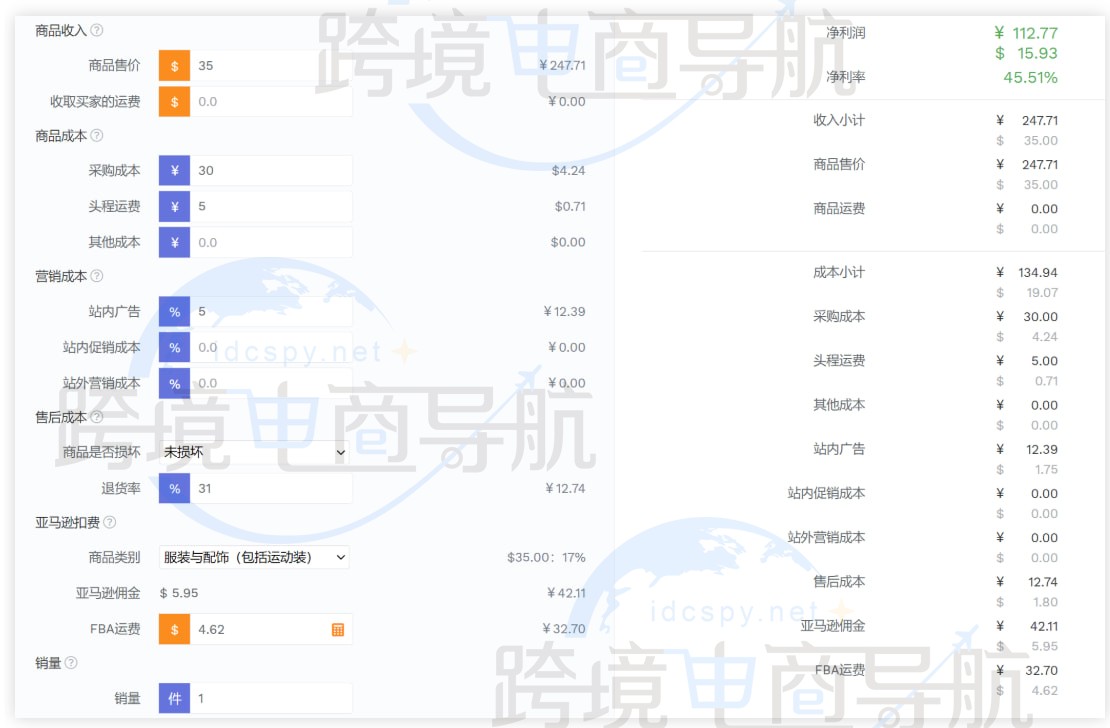Click the orange $ icon beside 商品售价
Viewport: 1110px width, 728px height.
point(174,66)
